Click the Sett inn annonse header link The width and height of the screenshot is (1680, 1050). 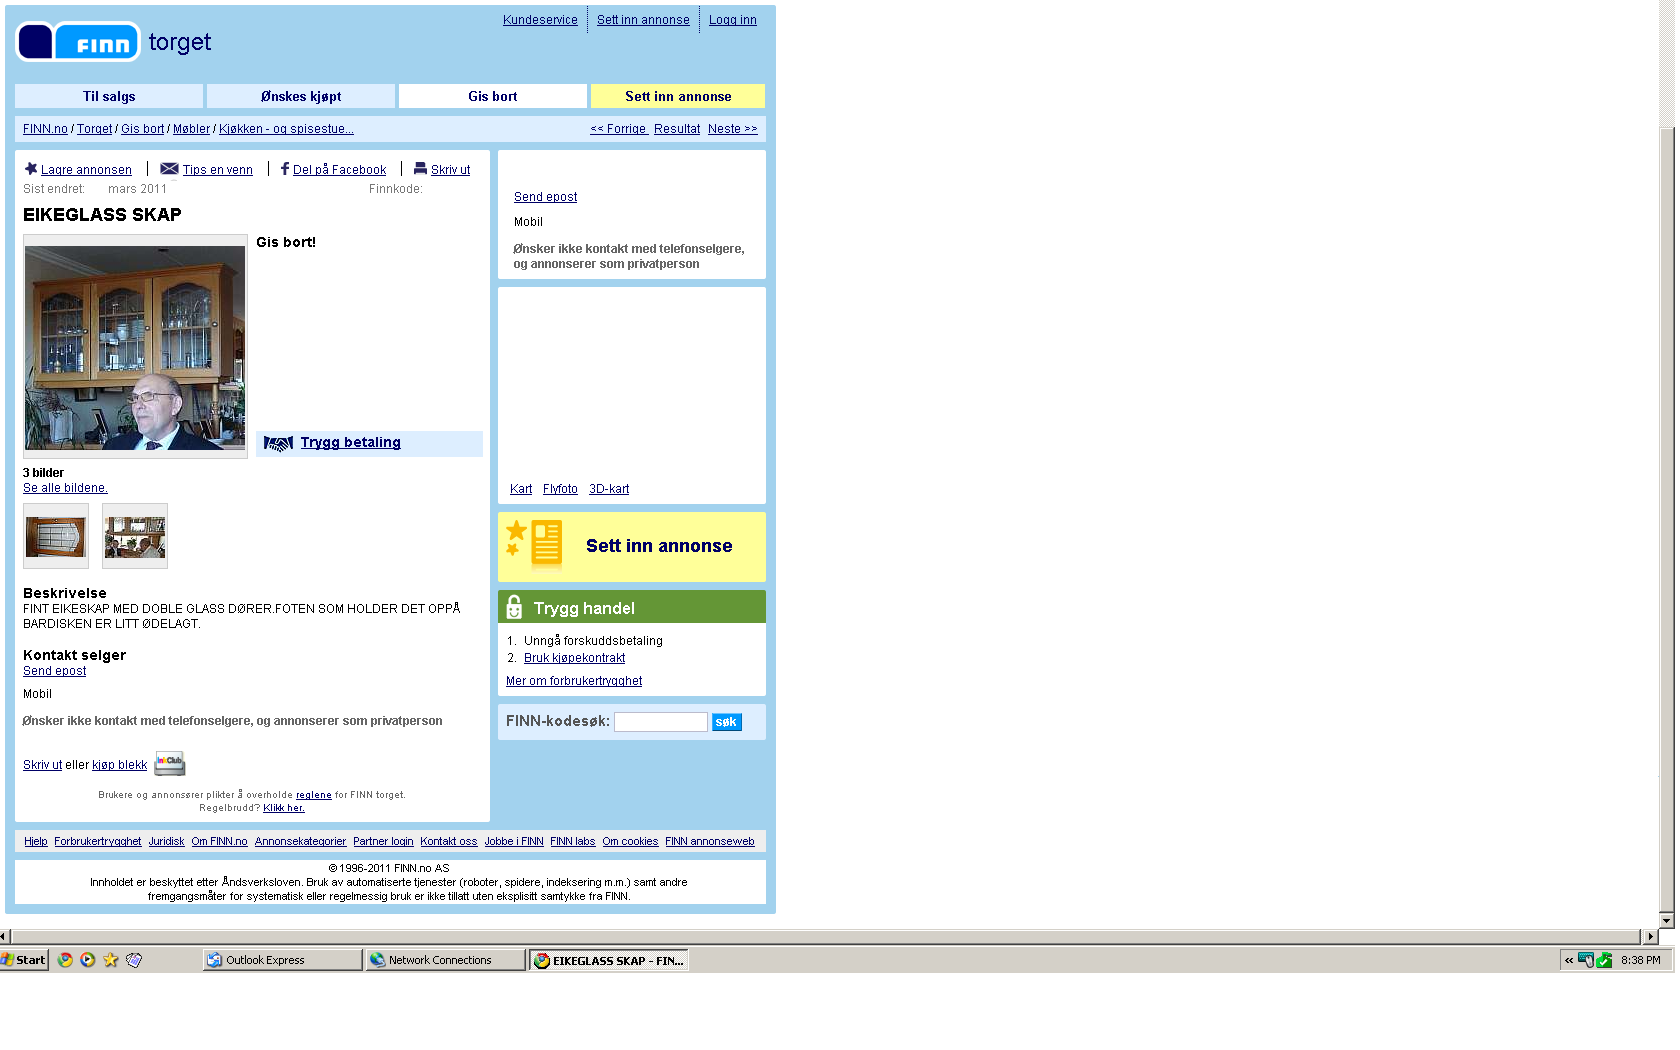point(643,20)
